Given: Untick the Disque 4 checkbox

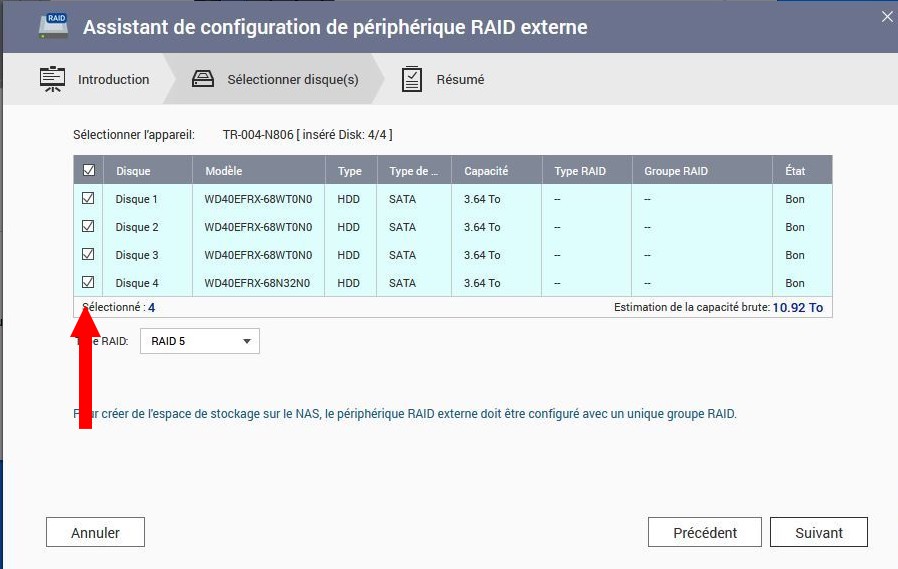Looking at the screenshot, I should click(88, 283).
